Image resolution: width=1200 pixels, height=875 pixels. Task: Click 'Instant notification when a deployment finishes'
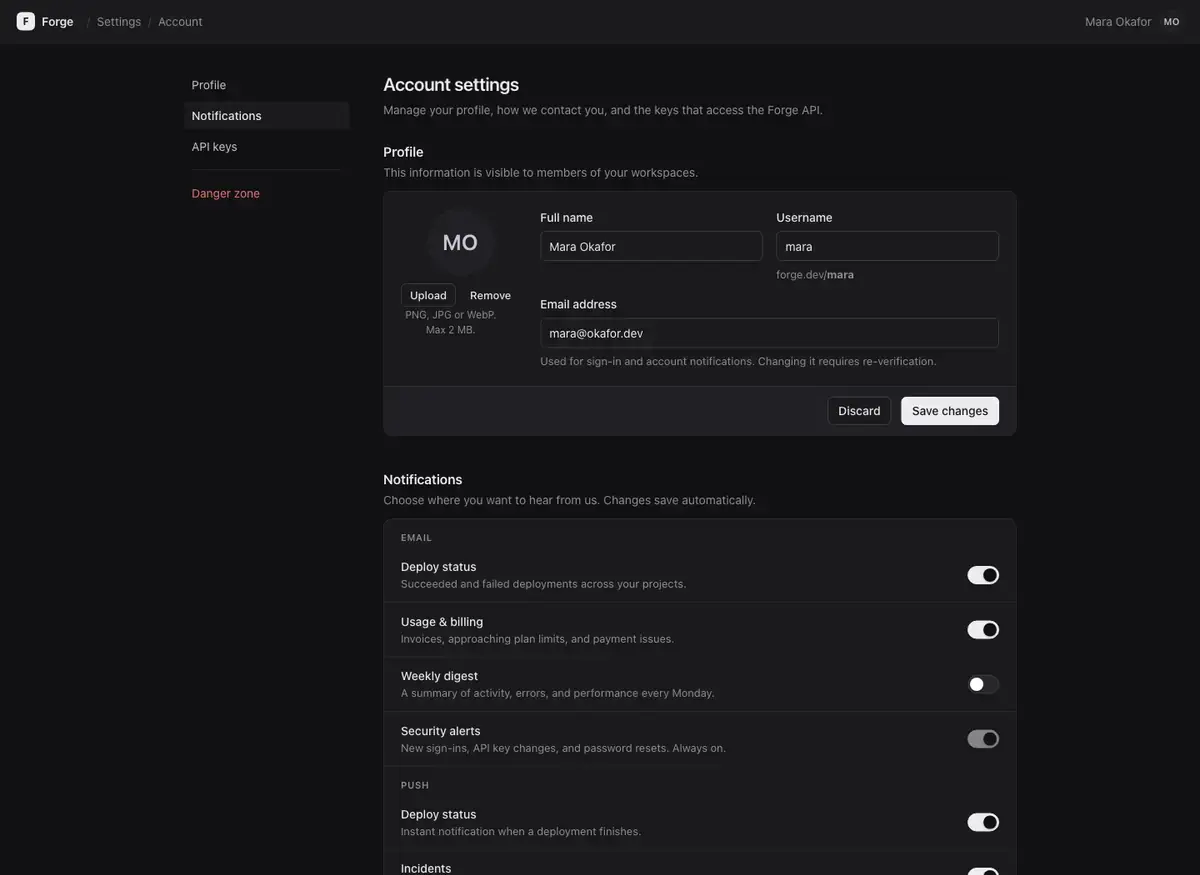tap(521, 831)
